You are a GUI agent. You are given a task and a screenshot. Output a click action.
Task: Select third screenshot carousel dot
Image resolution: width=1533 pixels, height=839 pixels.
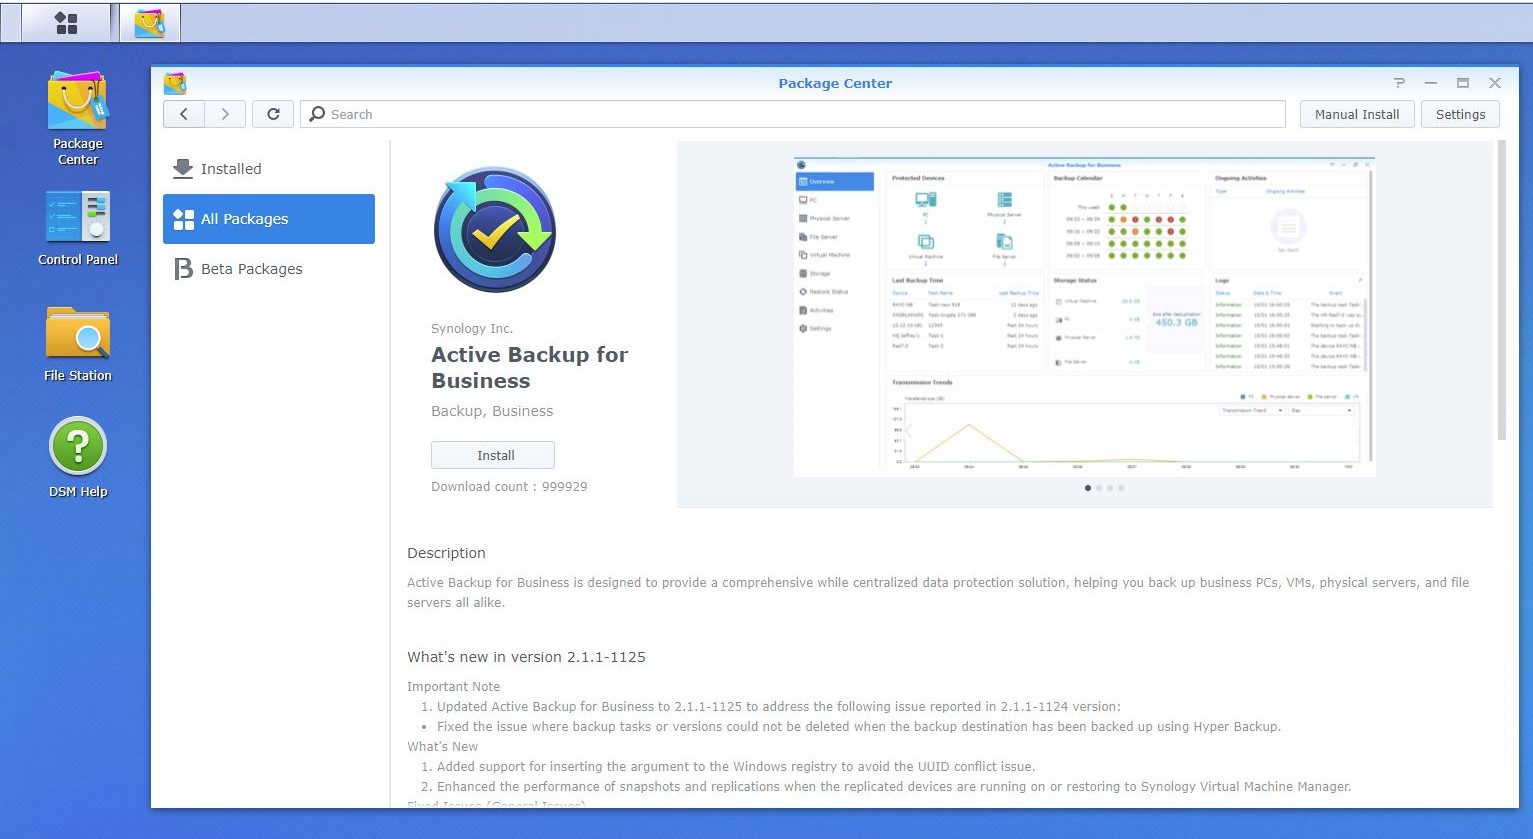click(x=1110, y=488)
